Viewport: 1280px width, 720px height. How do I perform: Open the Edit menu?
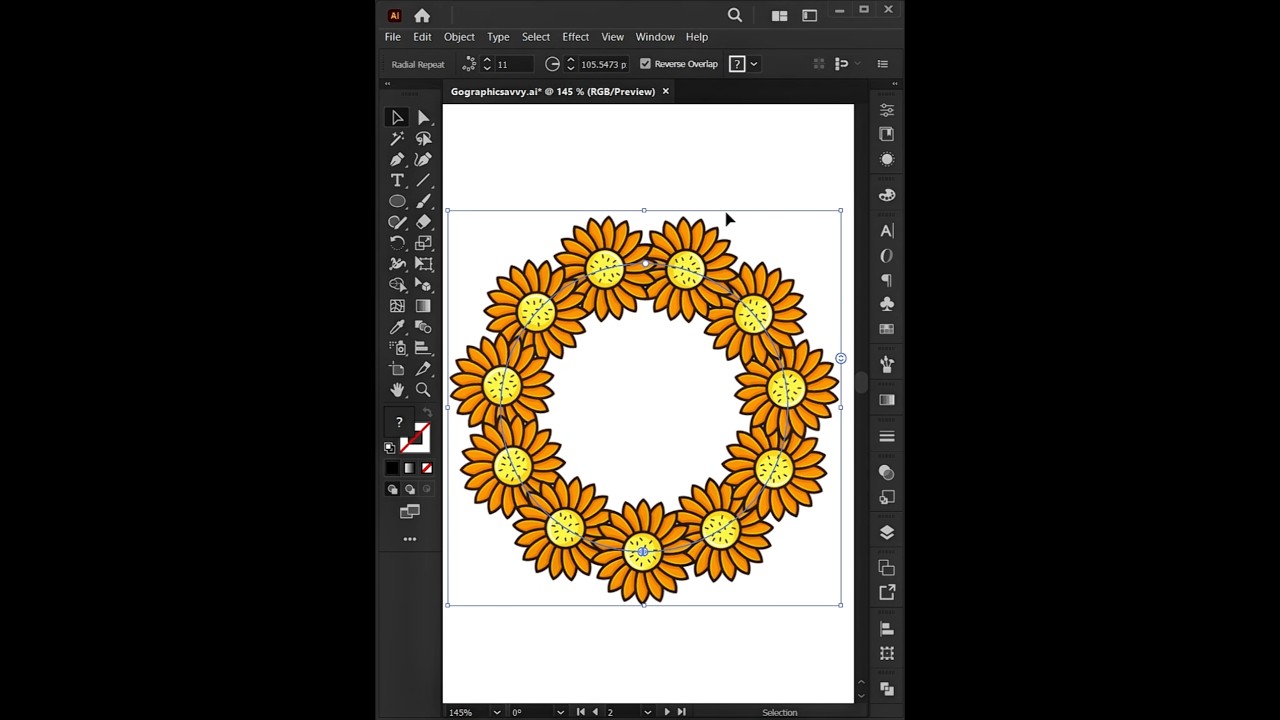(422, 37)
